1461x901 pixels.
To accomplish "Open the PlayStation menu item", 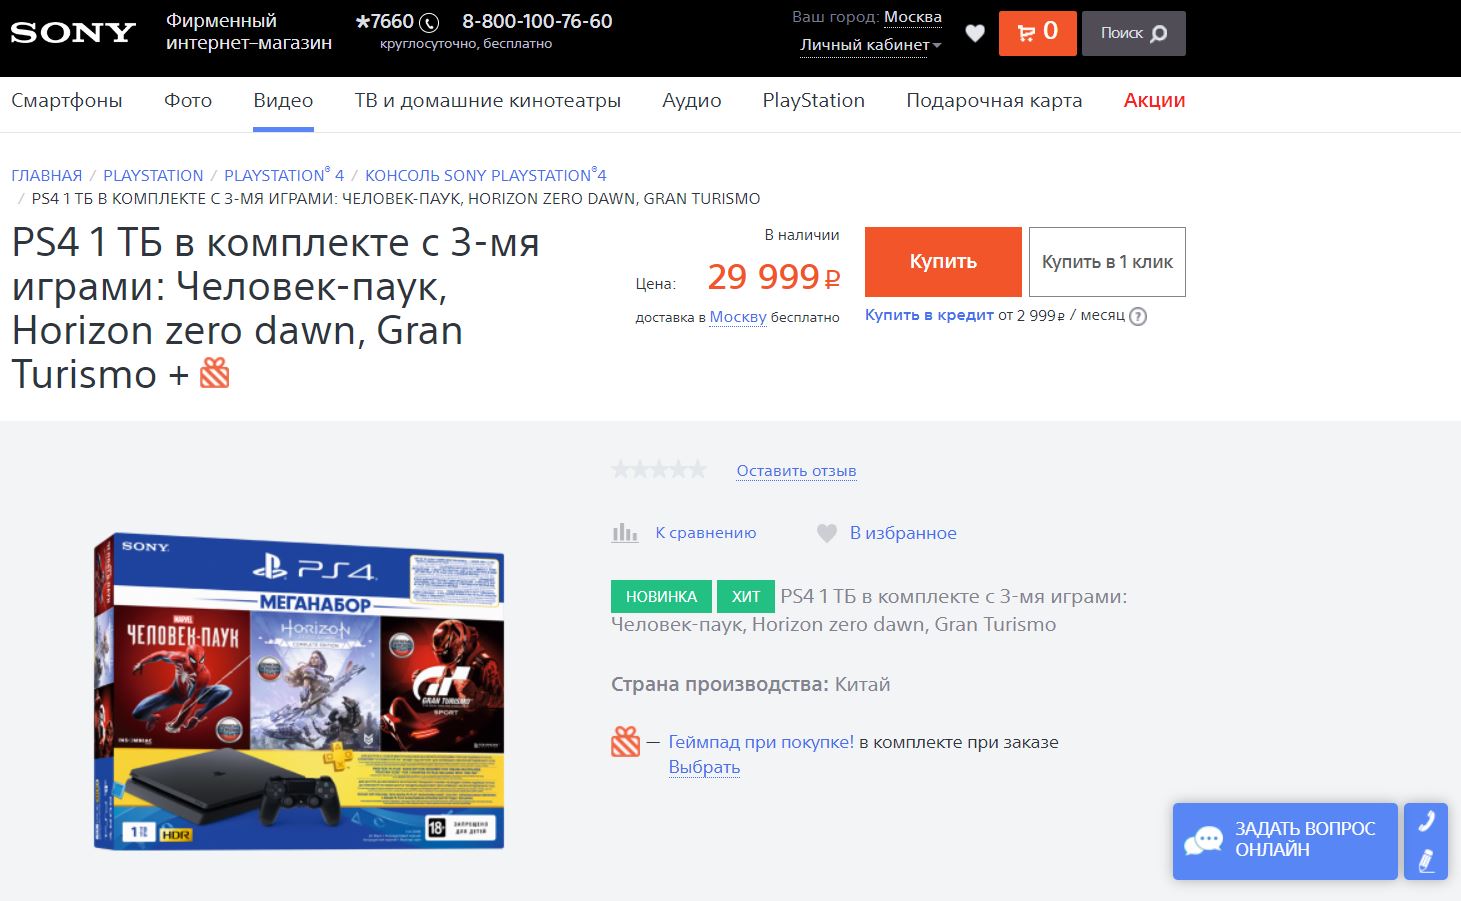I will tap(813, 100).
